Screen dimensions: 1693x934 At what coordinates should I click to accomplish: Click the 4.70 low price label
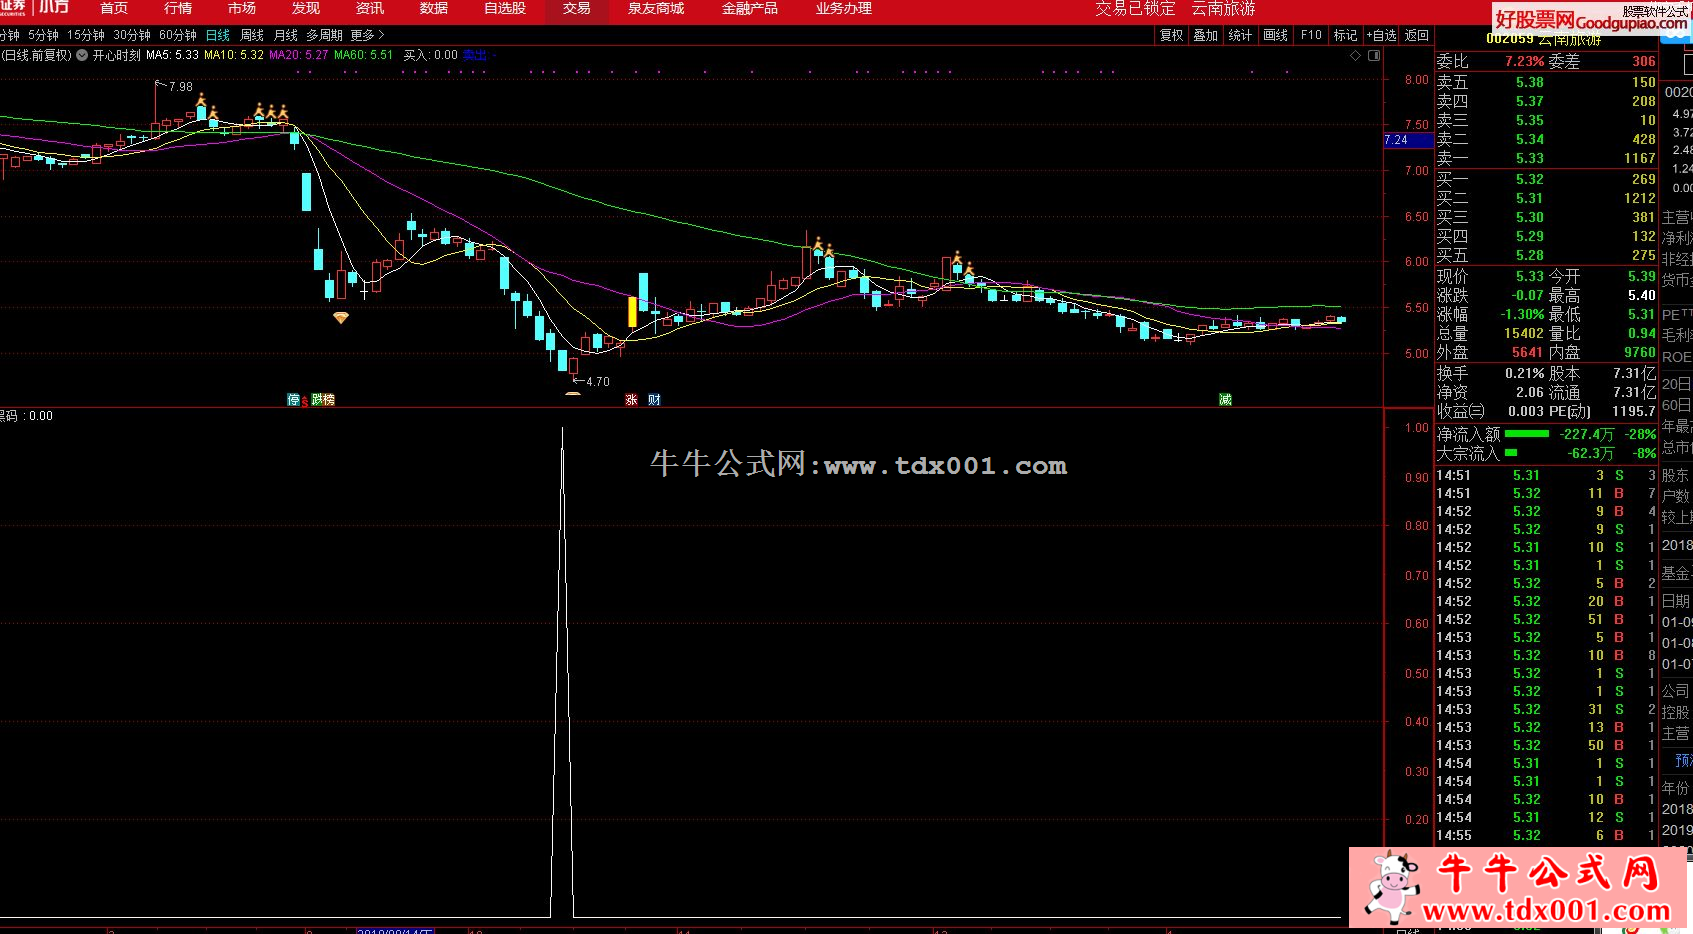coord(597,382)
